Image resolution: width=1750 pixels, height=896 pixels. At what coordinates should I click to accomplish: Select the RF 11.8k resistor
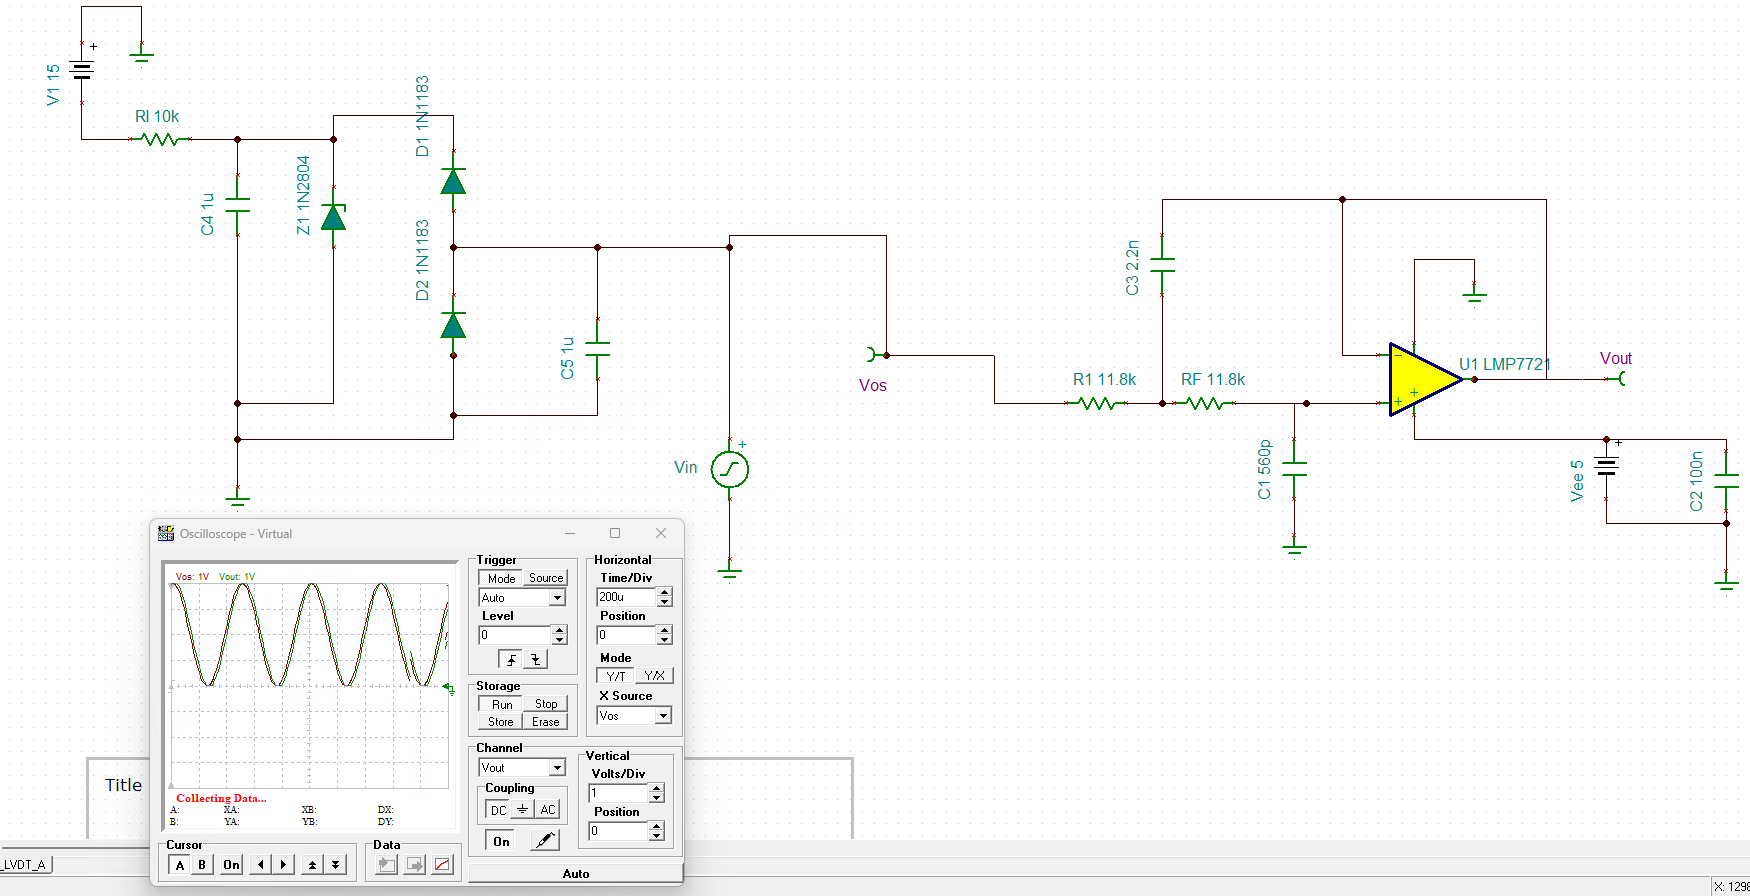click(x=1205, y=403)
